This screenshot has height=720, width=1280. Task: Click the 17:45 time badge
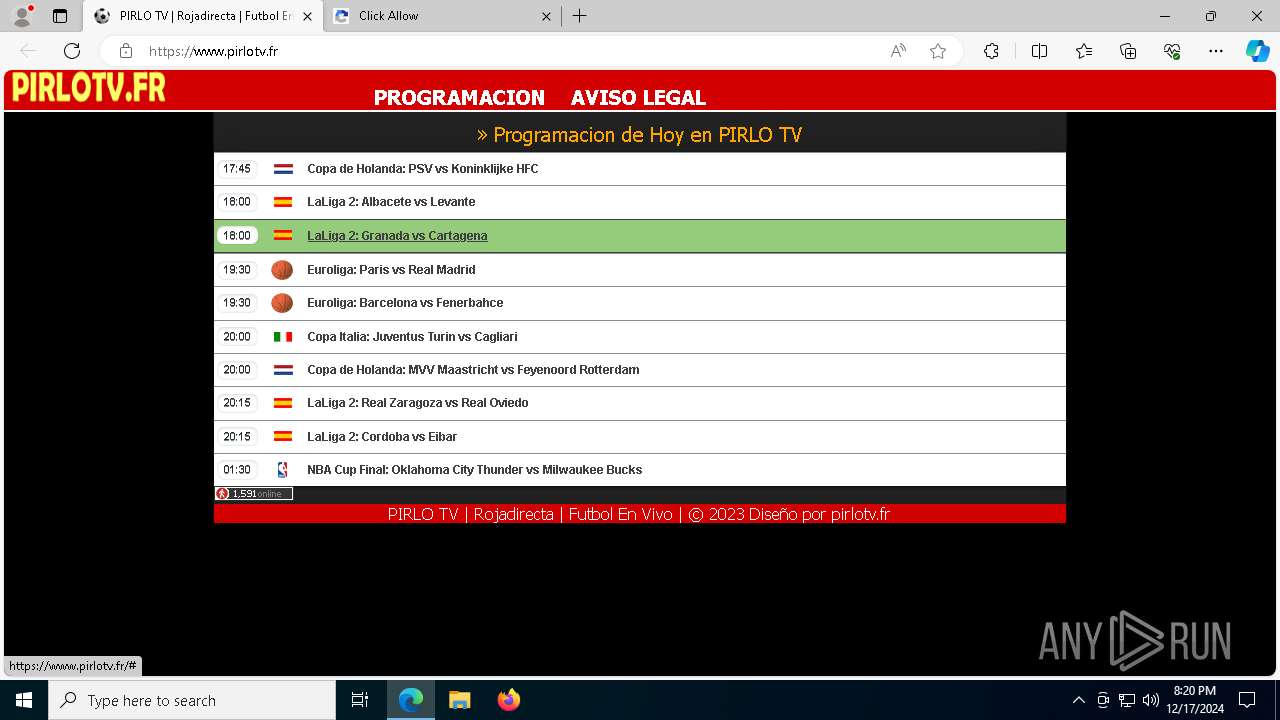237,169
